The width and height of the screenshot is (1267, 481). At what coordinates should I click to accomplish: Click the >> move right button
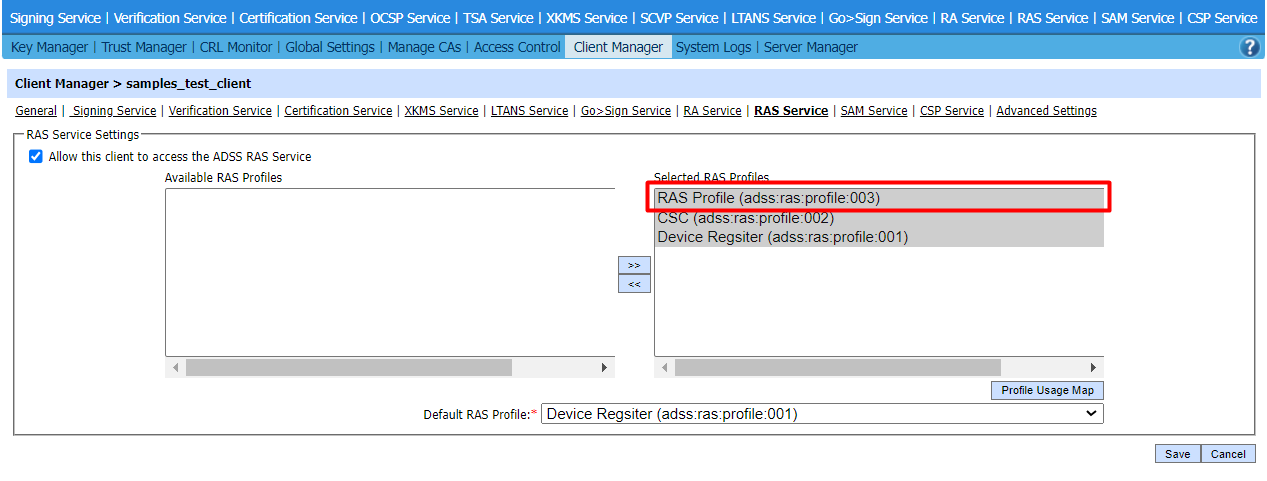(x=634, y=265)
